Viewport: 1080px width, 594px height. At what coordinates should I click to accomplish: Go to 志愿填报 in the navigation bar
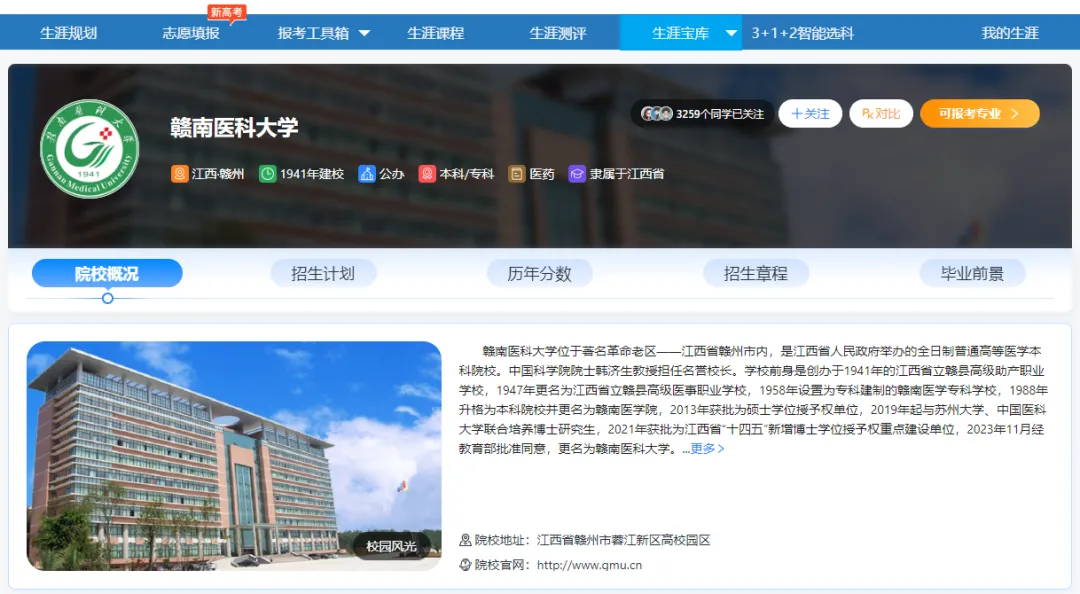(191, 33)
